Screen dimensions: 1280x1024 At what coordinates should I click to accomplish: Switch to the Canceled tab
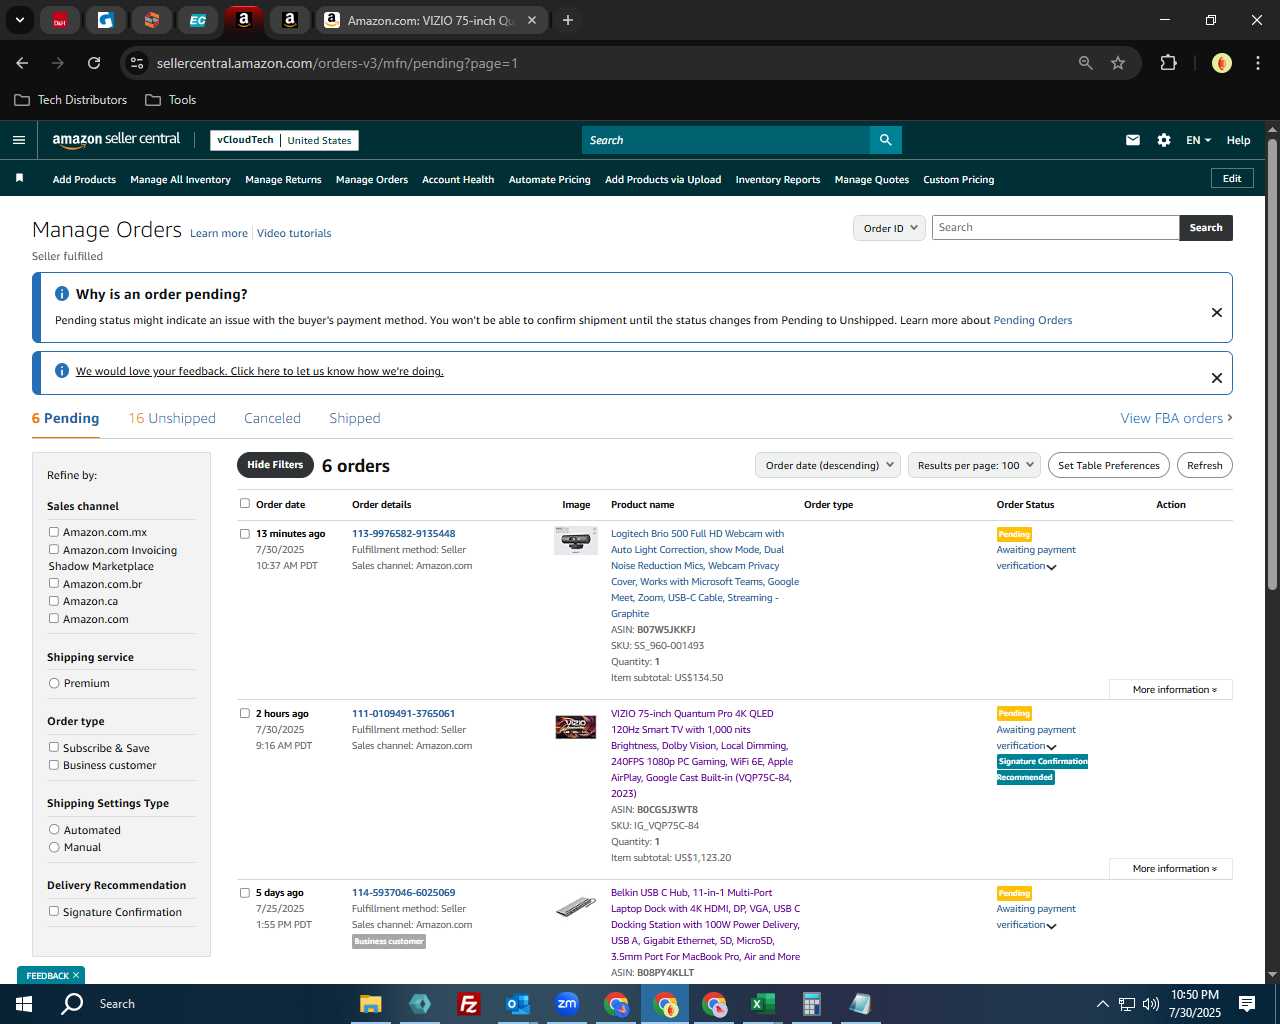coord(272,418)
